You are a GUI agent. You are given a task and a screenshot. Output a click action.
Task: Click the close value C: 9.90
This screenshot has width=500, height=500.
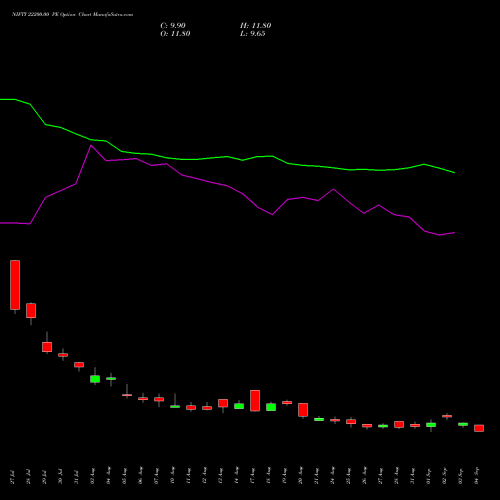point(173,26)
